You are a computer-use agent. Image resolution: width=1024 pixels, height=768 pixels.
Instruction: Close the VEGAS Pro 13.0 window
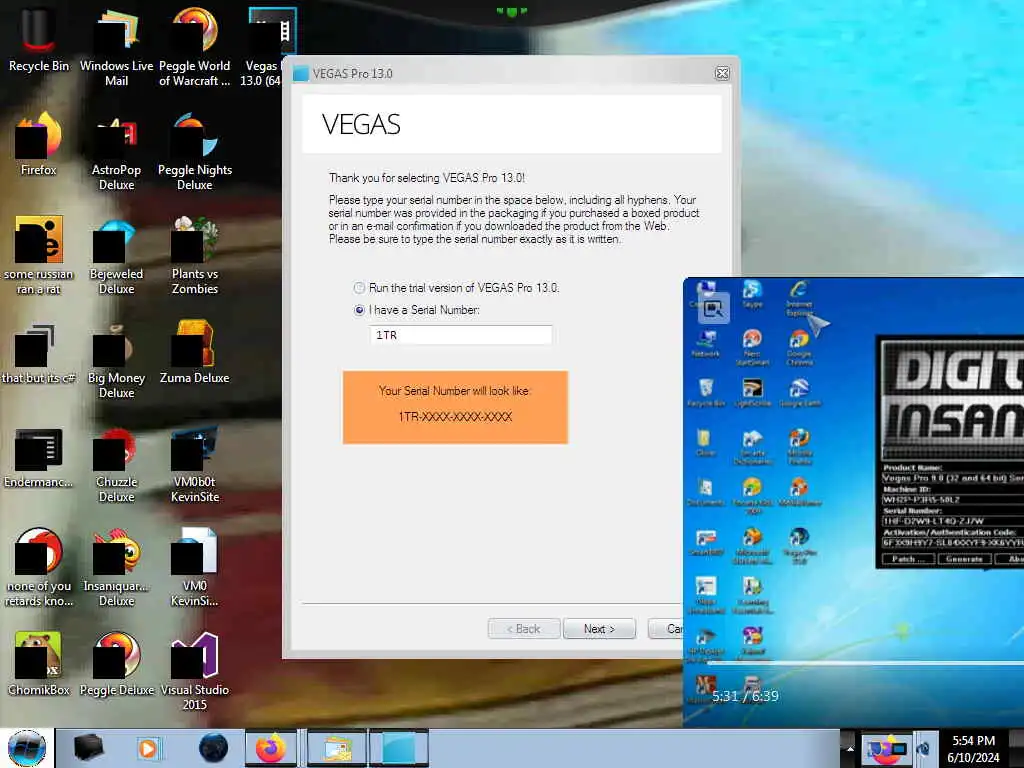coord(722,73)
